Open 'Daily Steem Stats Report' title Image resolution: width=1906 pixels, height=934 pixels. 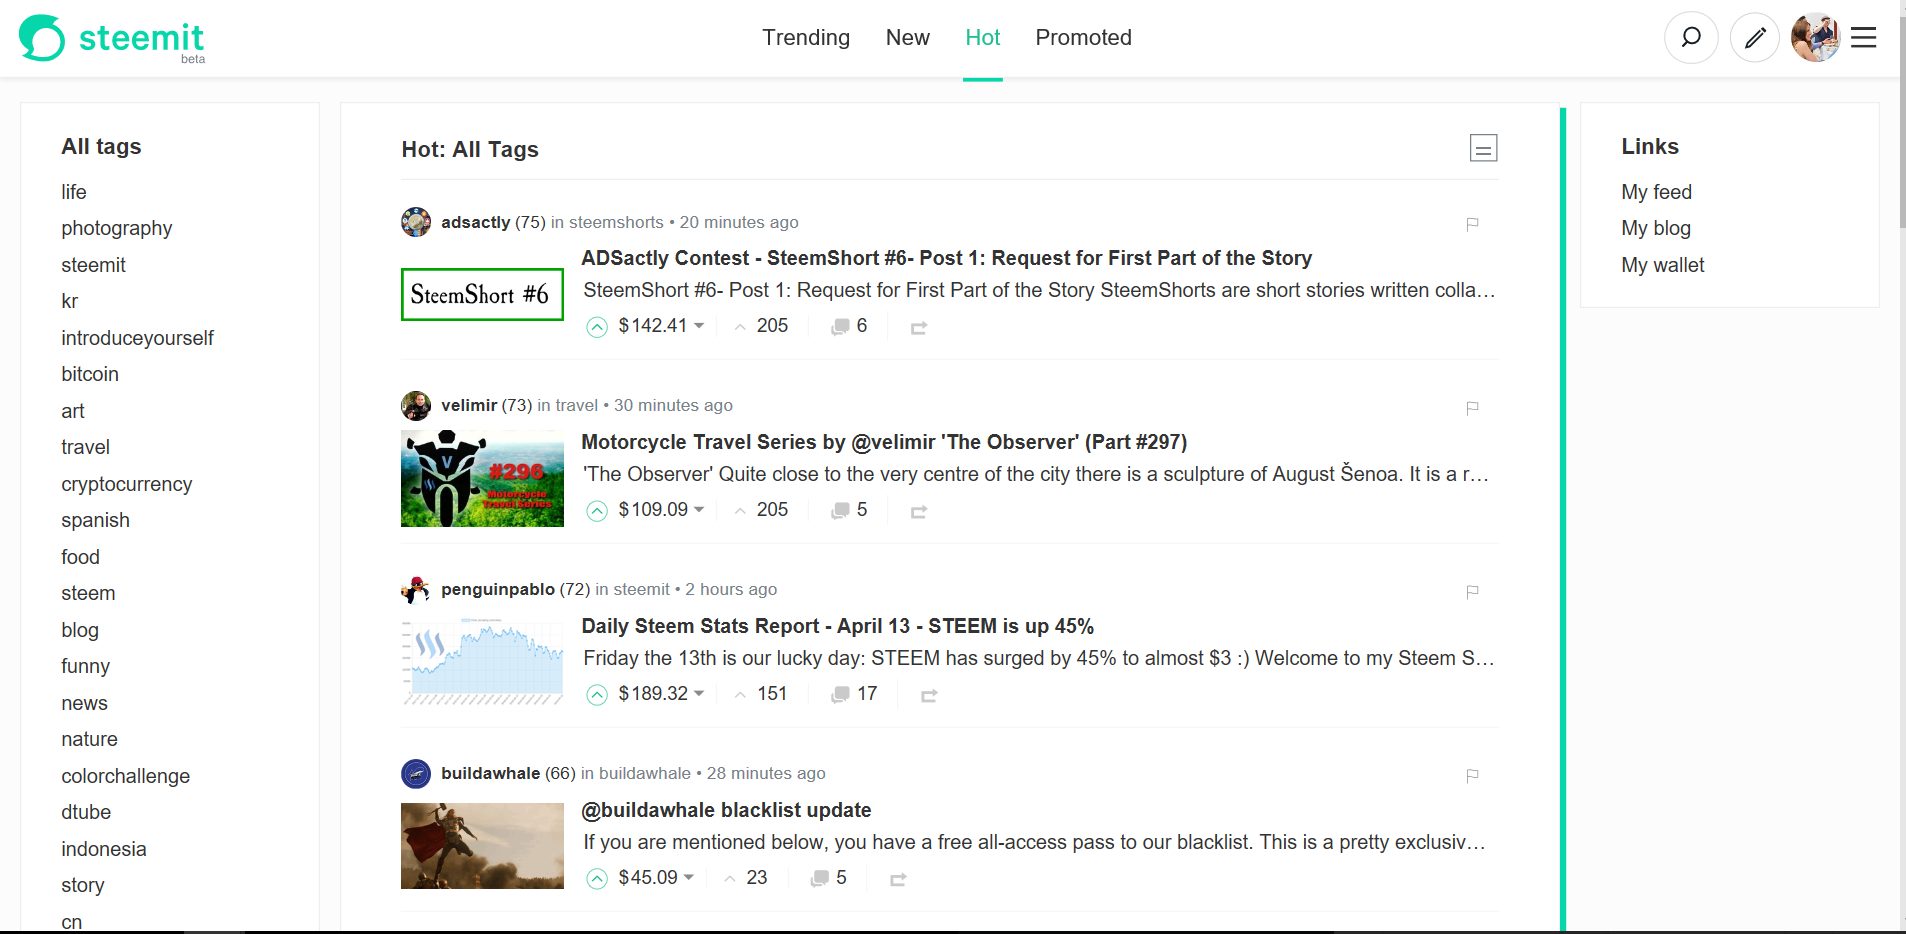(x=838, y=626)
